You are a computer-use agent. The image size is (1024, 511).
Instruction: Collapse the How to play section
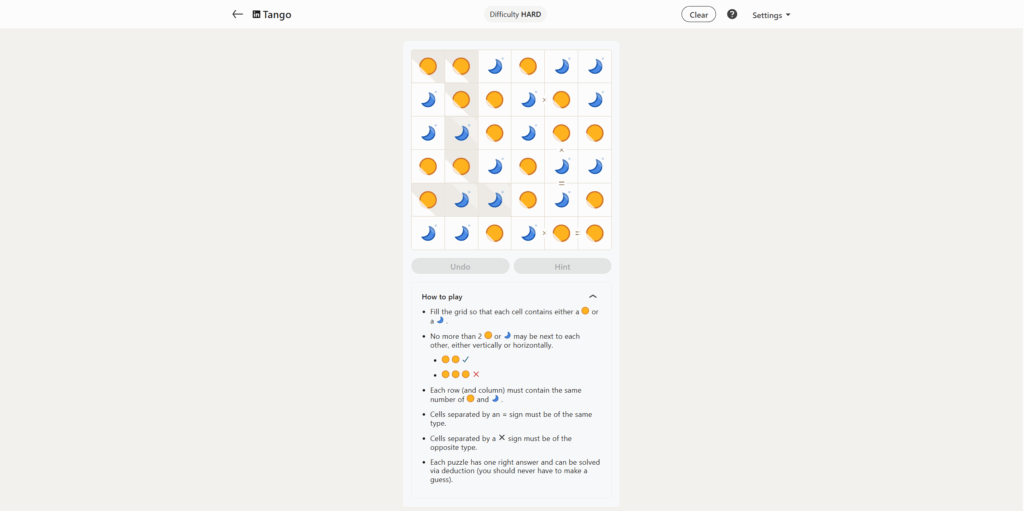coord(593,297)
